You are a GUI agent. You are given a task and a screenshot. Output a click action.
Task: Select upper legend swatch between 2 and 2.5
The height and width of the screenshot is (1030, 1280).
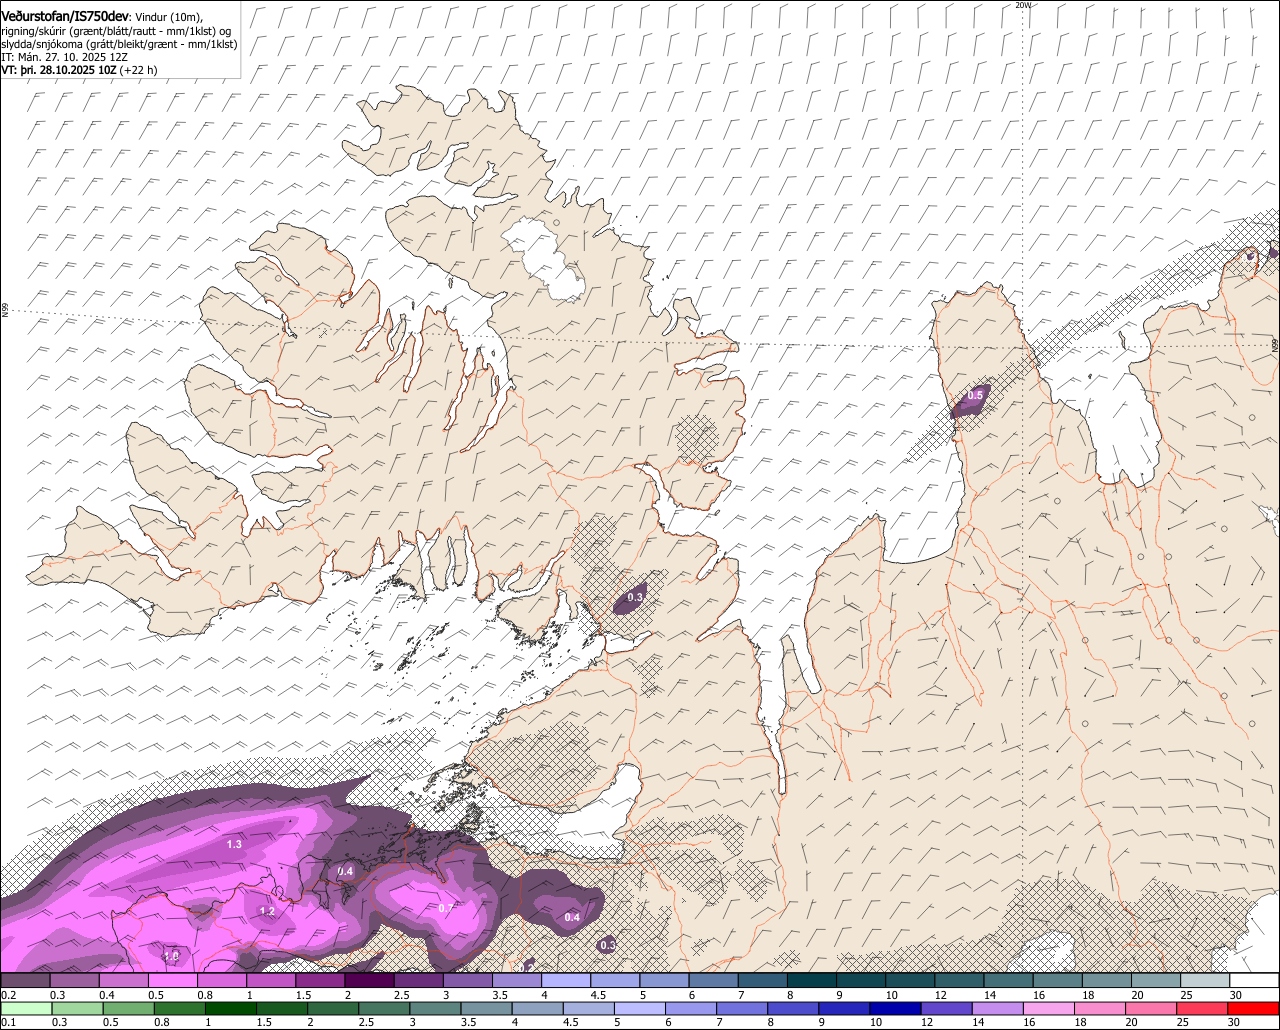(370, 981)
